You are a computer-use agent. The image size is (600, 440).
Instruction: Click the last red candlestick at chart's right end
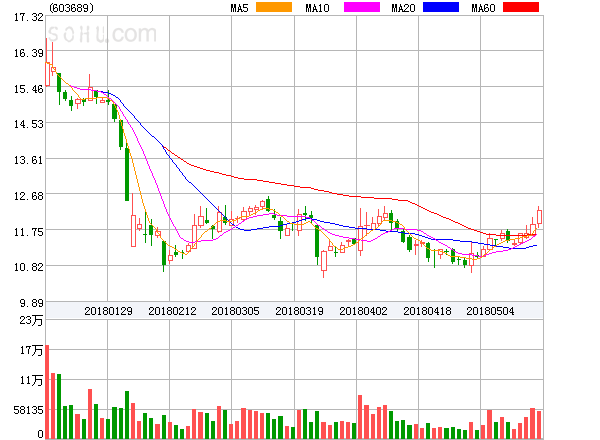pos(539,217)
